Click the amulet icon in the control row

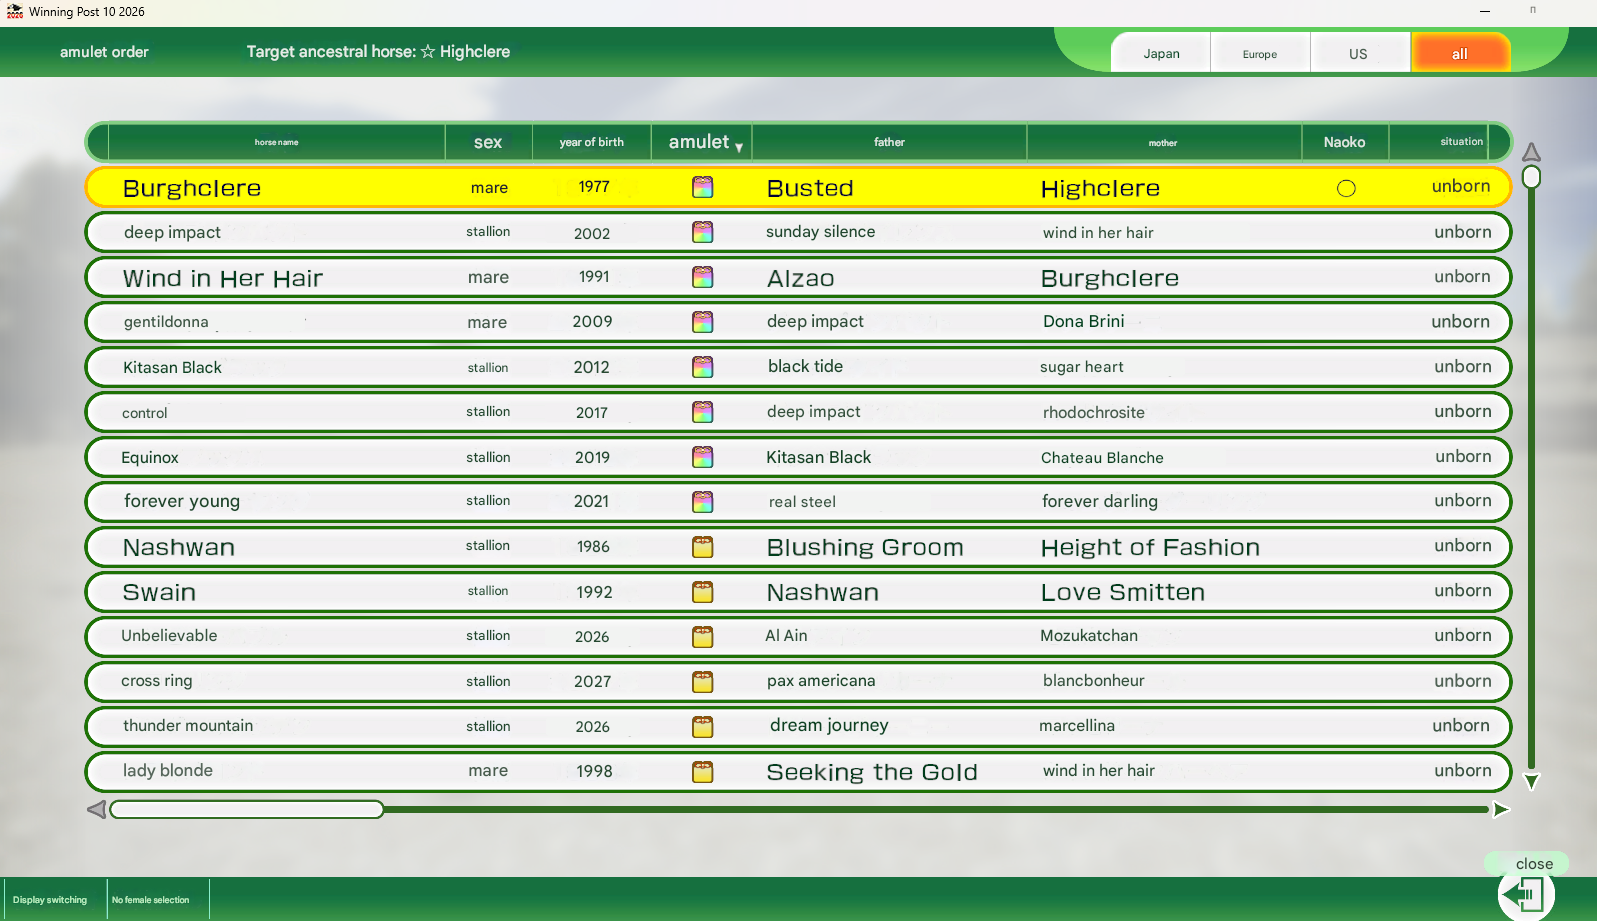tap(703, 412)
